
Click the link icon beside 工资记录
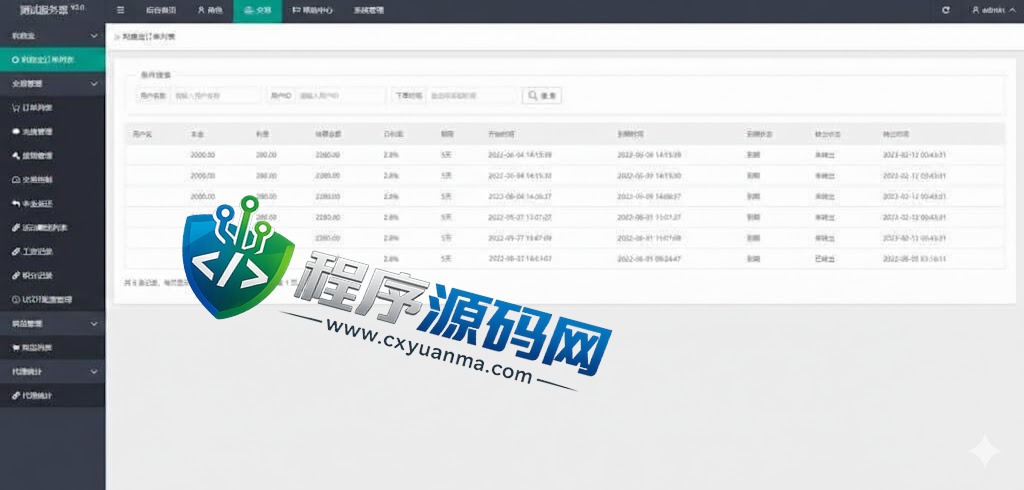16,252
